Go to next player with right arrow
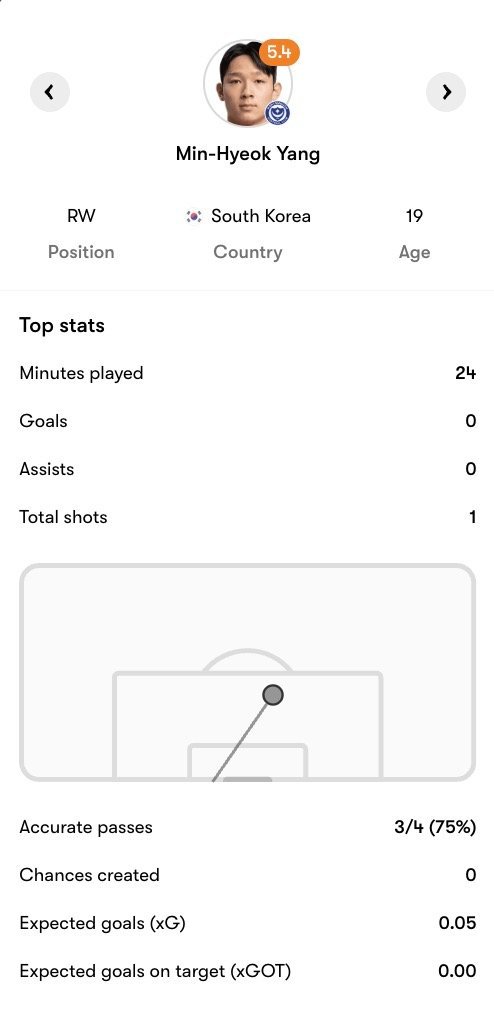The image size is (494, 1010). tap(446, 92)
